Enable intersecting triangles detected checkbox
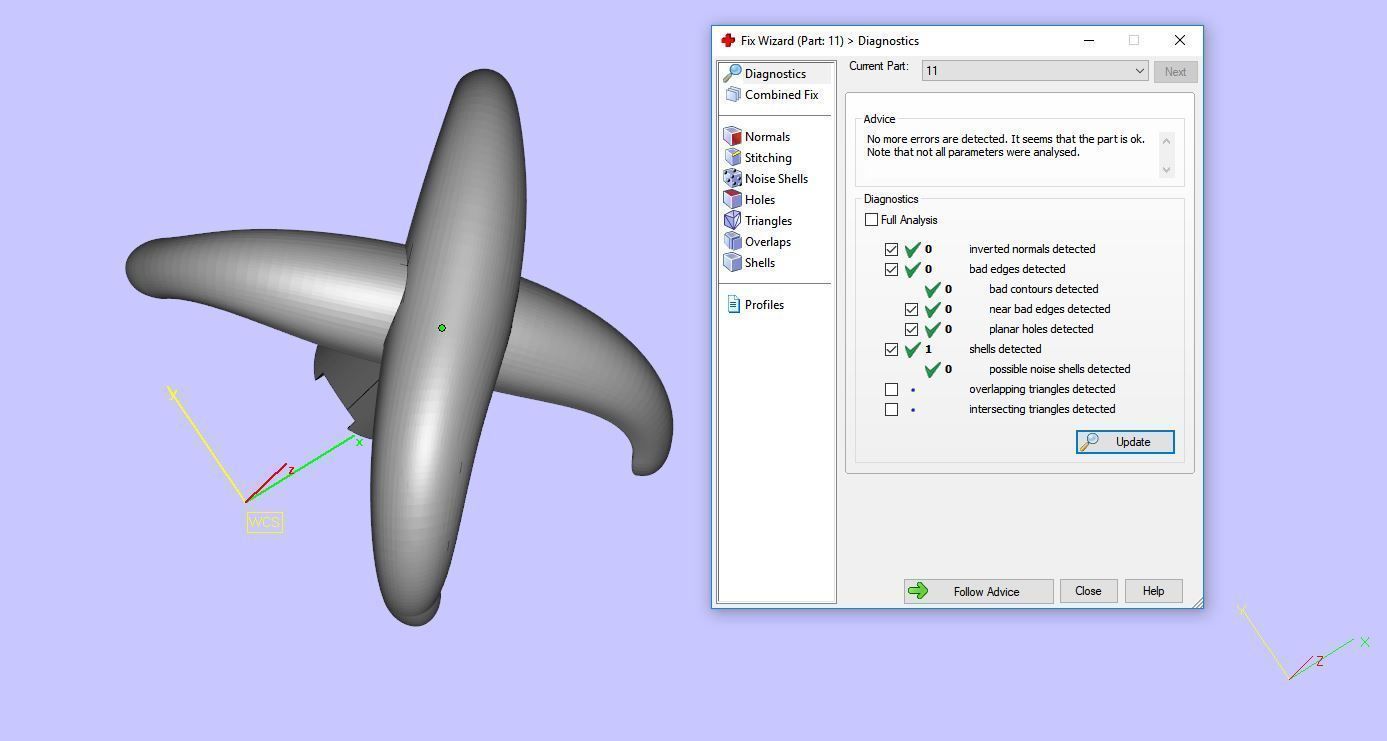This screenshot has height=741, width=1387. (x=891, y=409)
